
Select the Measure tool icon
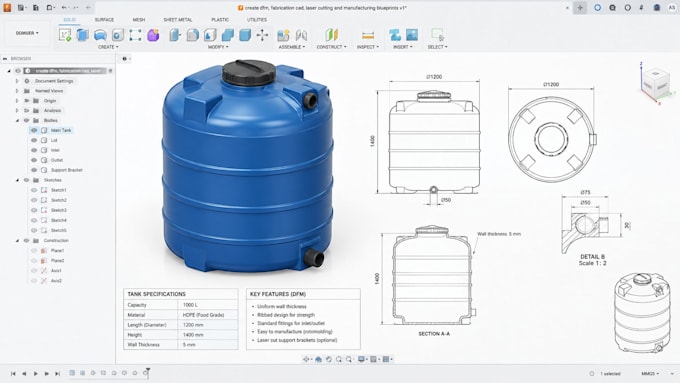point(368,35)
